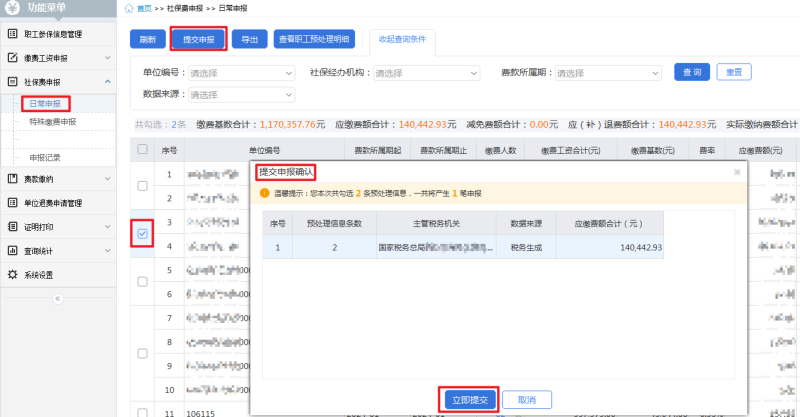Toggle the select-all checkbox in table header

(142, 150)
